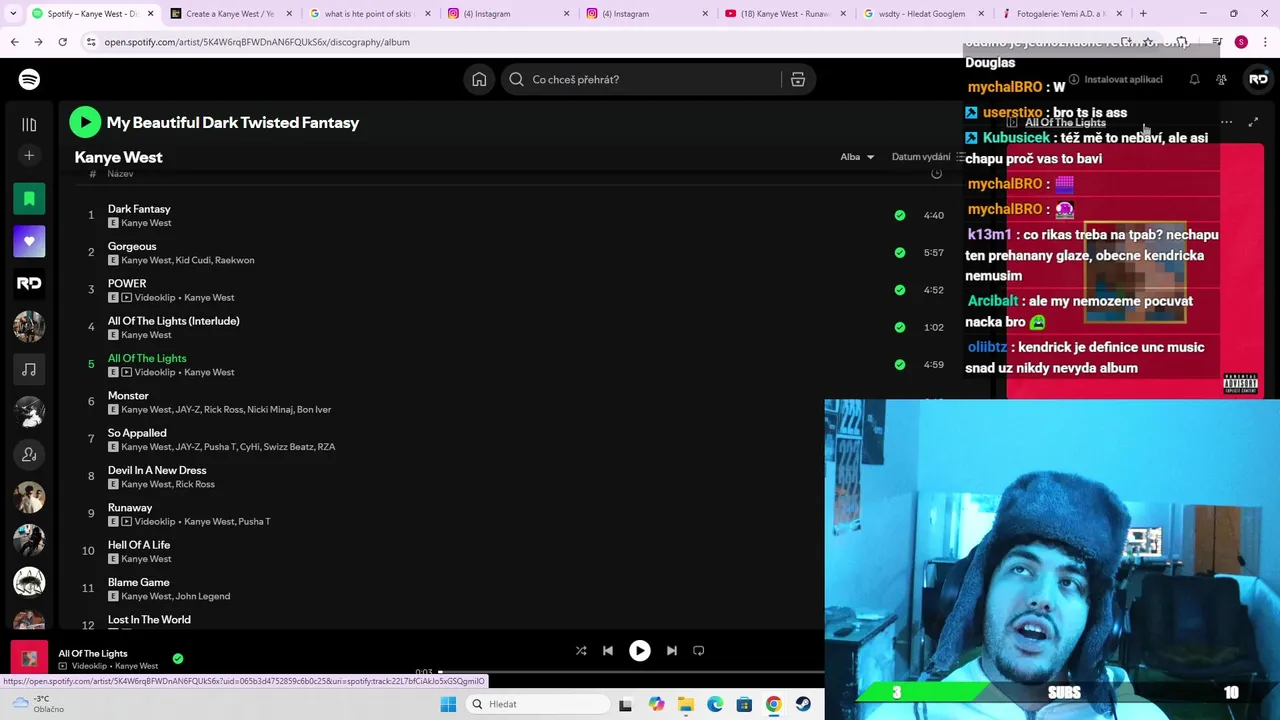Click the Chrome address bar URL
The image size is (1280, 720).
pyautogui.click(x=257, y=42)
